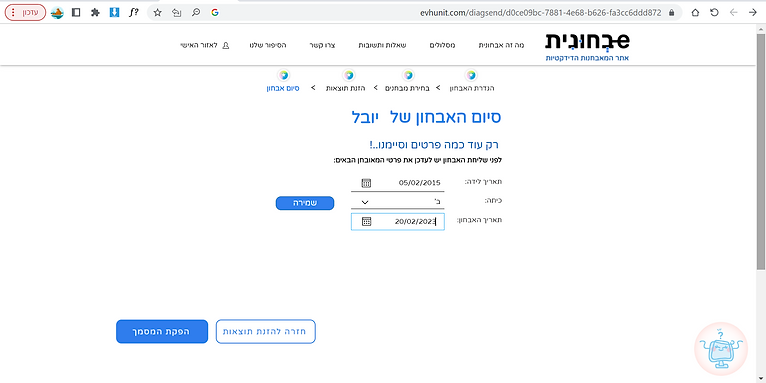This screenshot has height=383, width=766.
Task: Click the הפקת המסמך button
Action: (x=162, y=332)
